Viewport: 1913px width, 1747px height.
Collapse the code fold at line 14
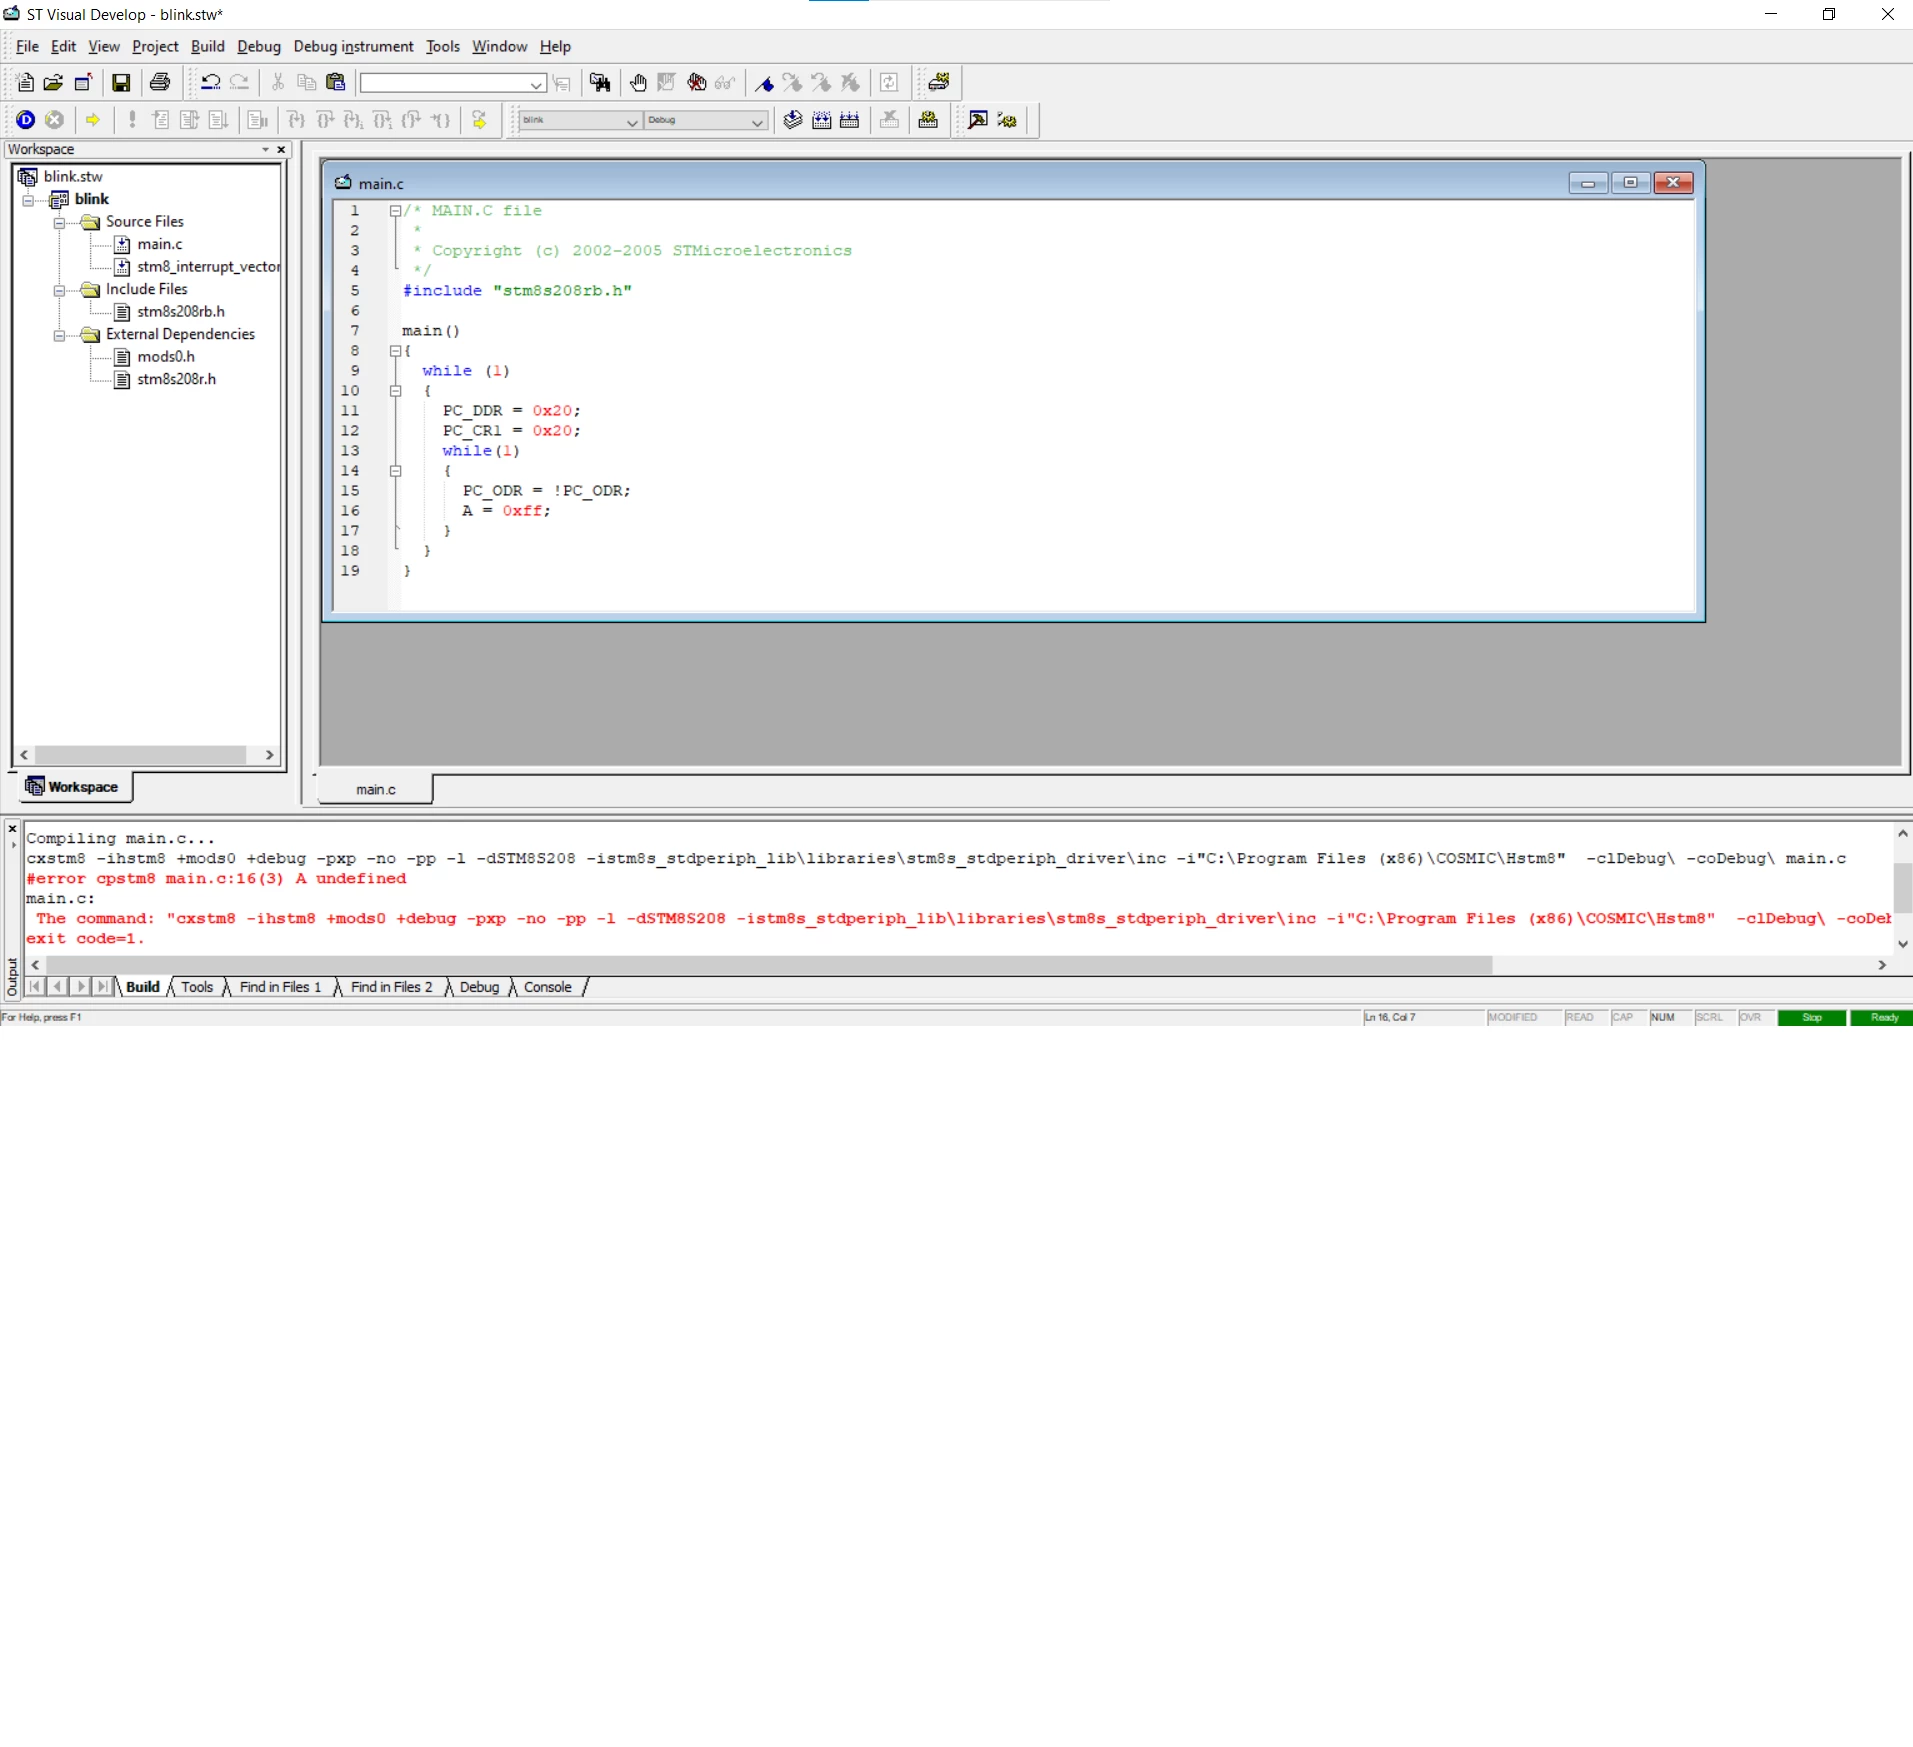pos(396,471)
